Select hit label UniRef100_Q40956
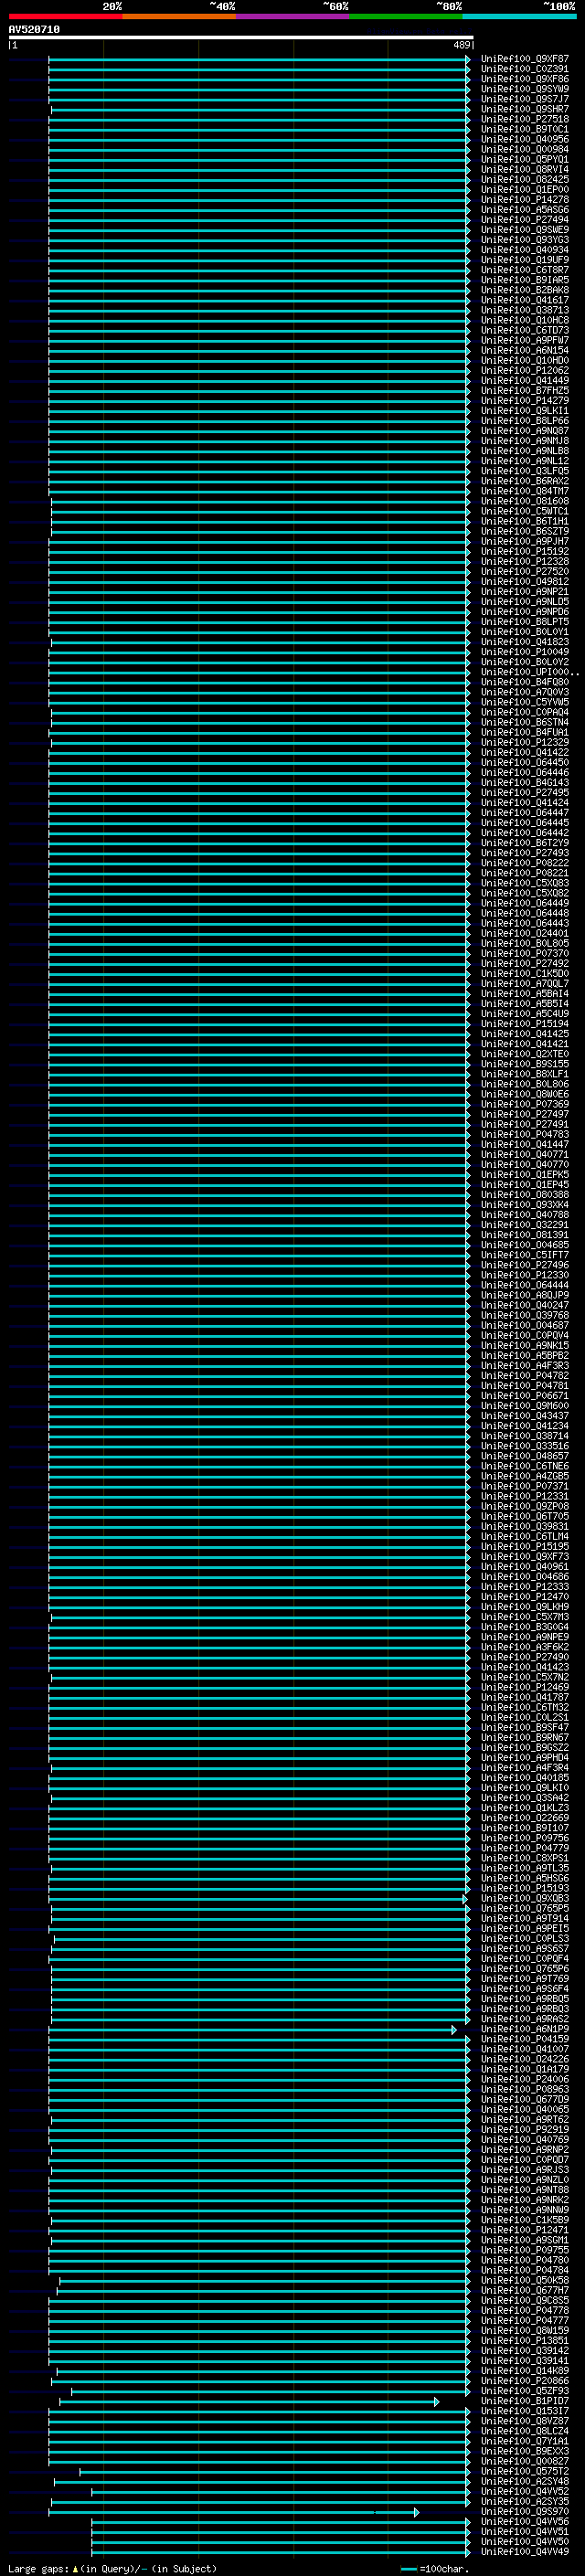The width and height of the screenshot is (585, 2576). 525,139
